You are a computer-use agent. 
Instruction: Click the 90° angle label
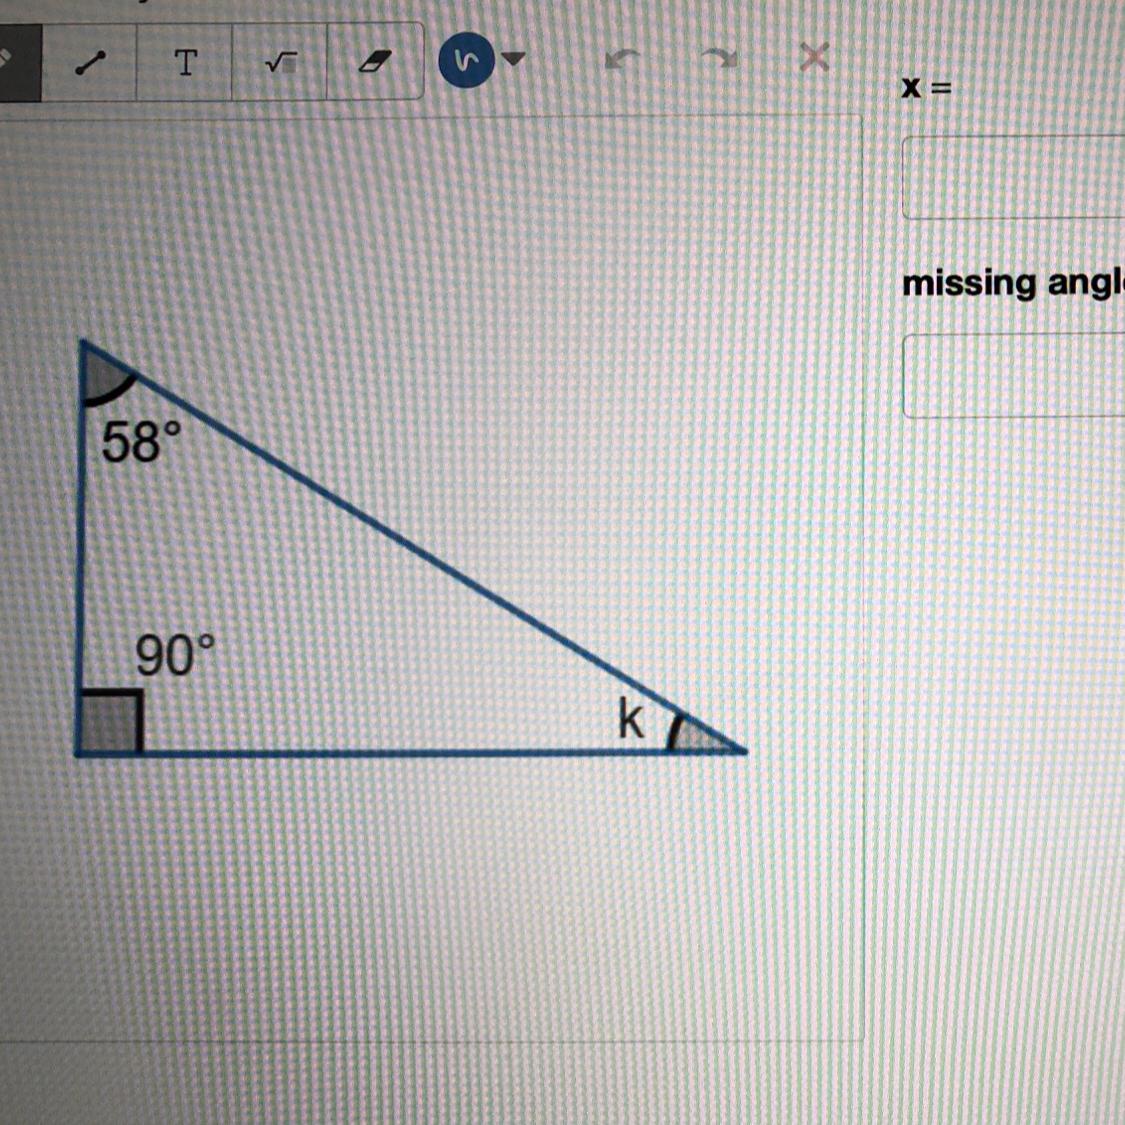pyautogui.click(x=174, y=654)
